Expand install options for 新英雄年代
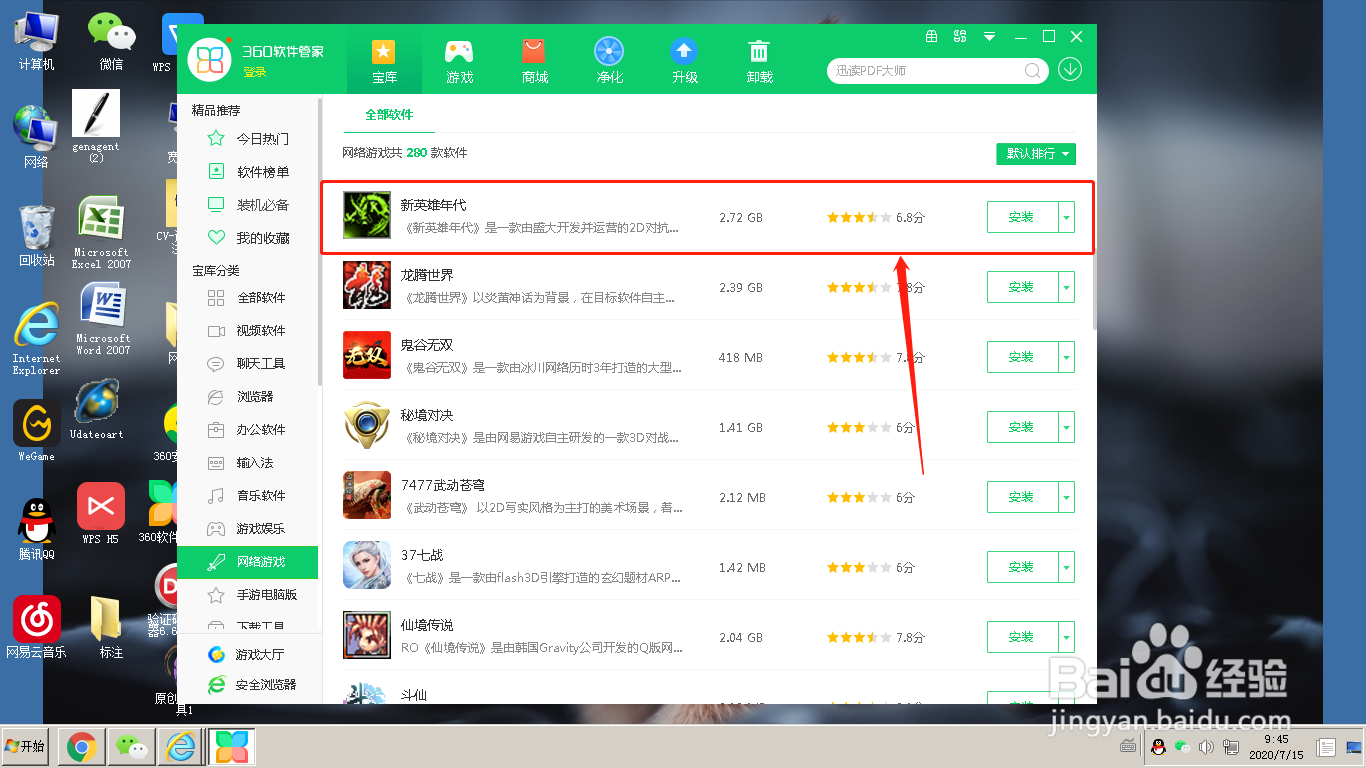The image size is (1366, 768). click(1067, 217)
